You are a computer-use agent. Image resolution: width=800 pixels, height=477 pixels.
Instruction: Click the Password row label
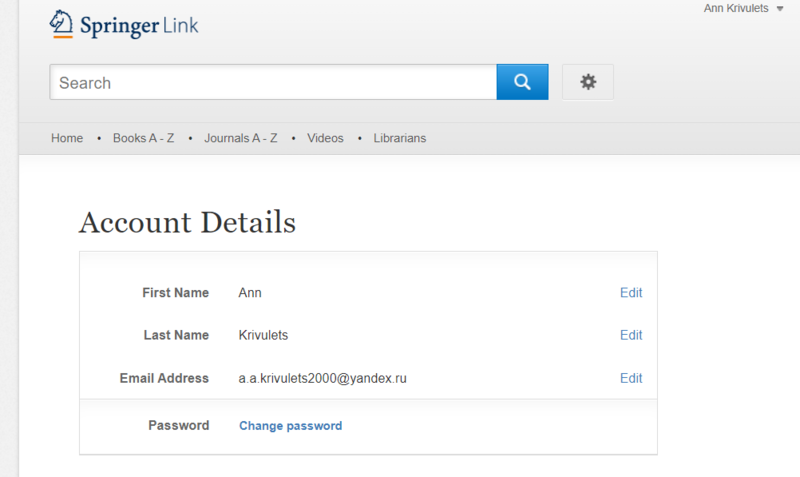pos(178,425)
